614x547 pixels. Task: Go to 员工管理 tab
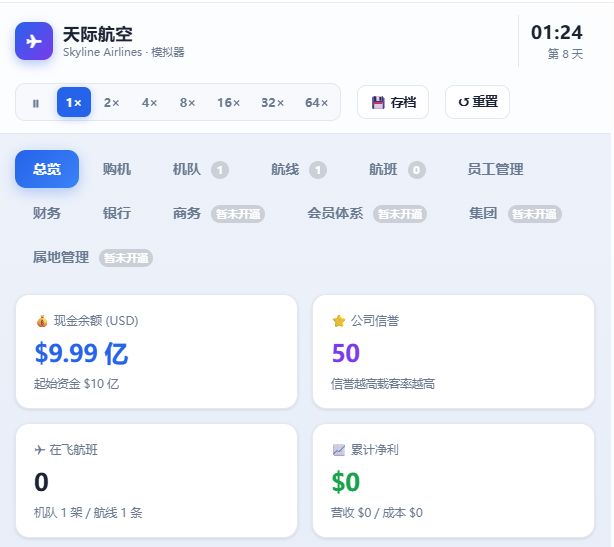(495, 169)
